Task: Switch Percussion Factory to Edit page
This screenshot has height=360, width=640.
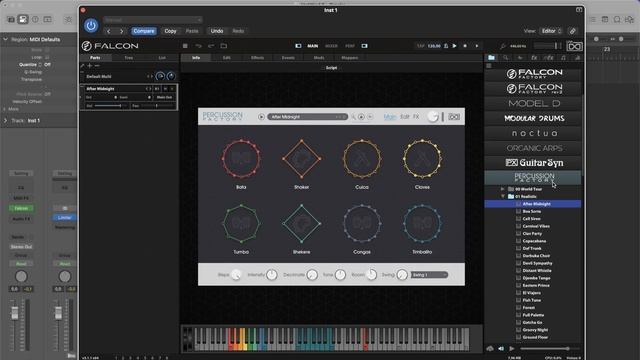Action: click(x=404, y=117)
